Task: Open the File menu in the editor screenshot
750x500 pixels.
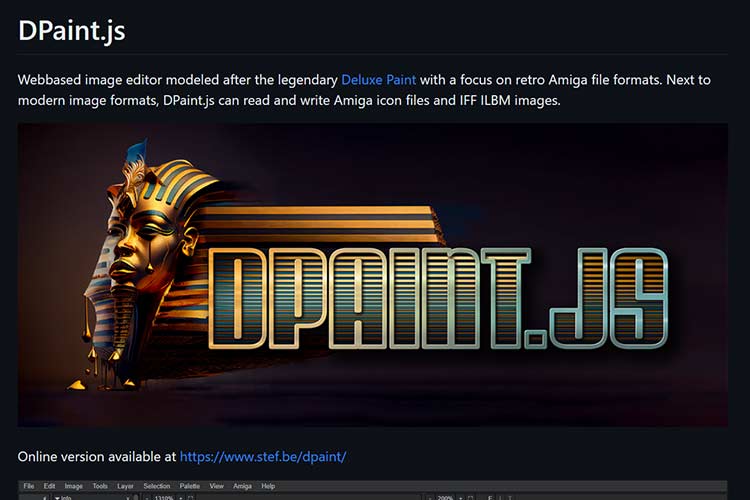Action: (x=29, y=486)
